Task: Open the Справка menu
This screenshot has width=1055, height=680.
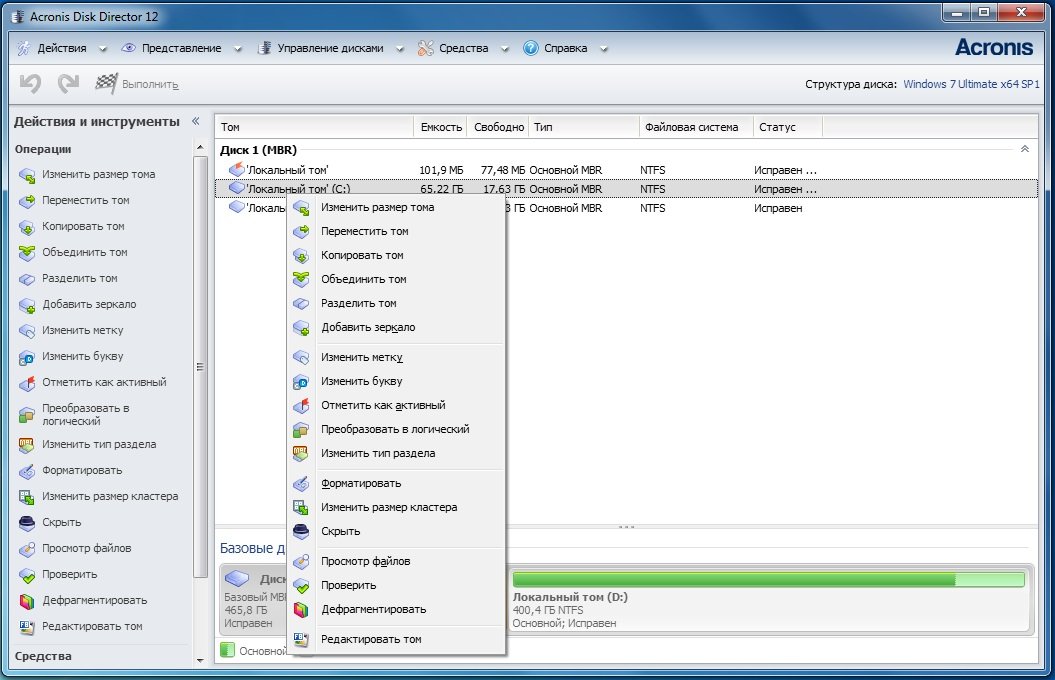Action: [565, 48]
